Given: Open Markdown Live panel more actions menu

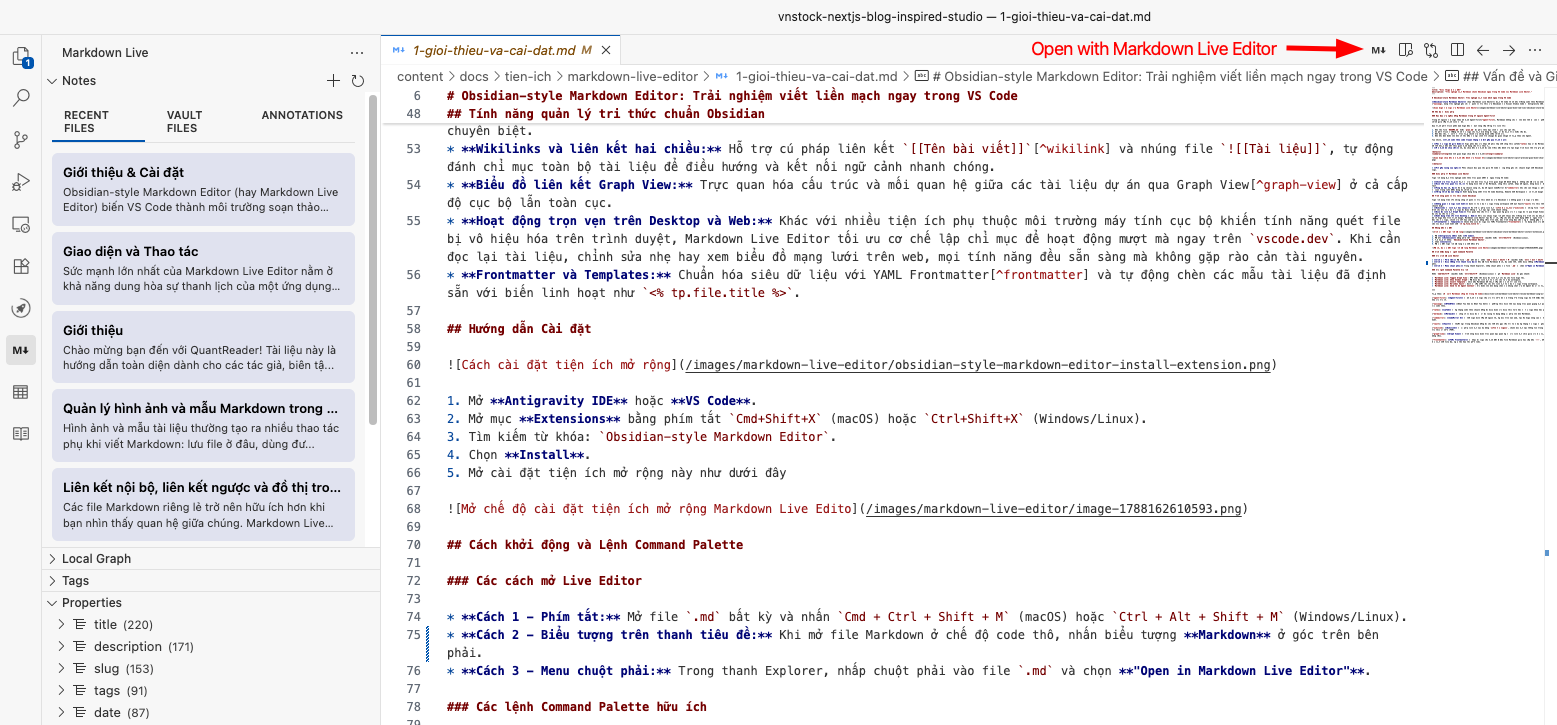Looking at the screenshot, I should tap(357, 53).
